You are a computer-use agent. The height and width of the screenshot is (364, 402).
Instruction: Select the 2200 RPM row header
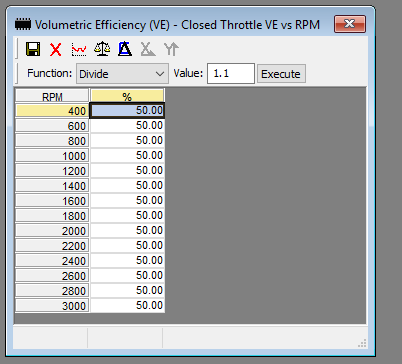pyautogui.click(x=52, y=246)
